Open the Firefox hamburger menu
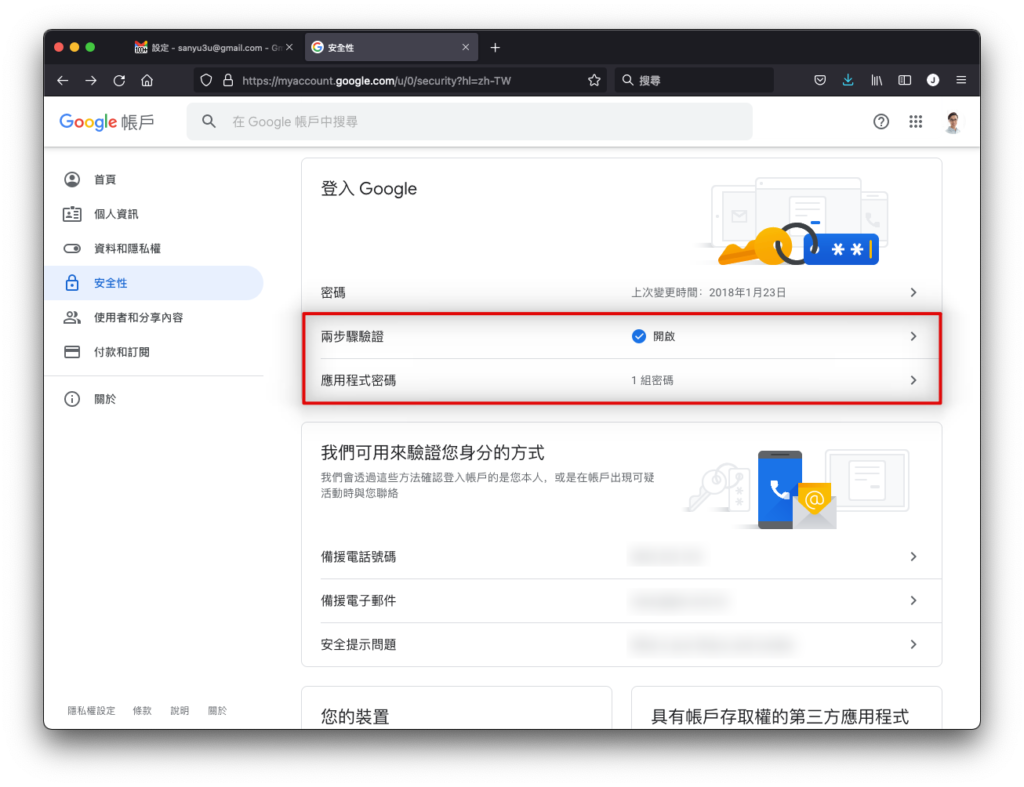The height and width of the screenshot is (787, 1024). (x=961, y=80)
